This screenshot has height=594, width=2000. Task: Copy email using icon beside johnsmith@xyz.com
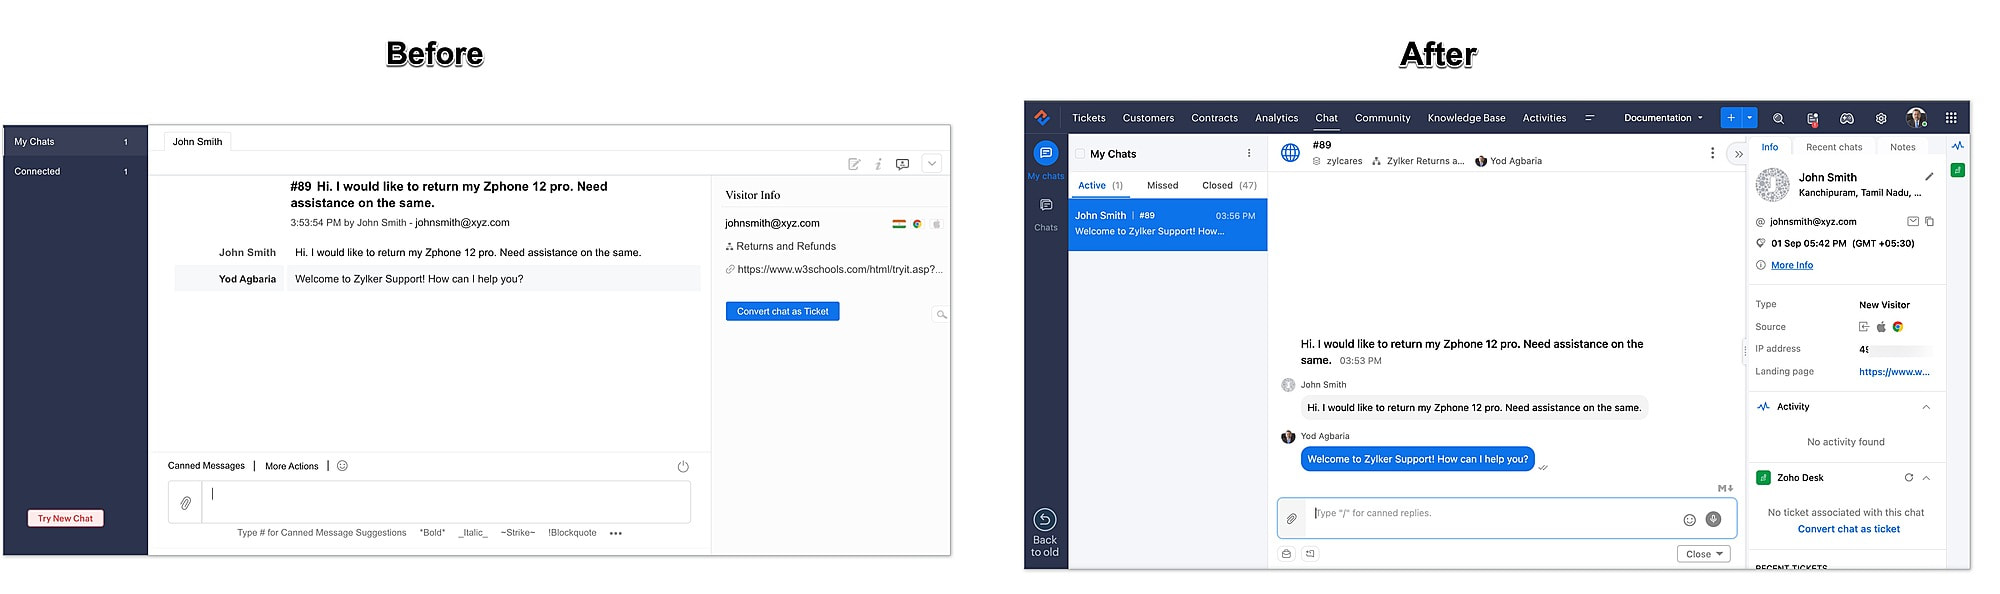coord(1929,222)
